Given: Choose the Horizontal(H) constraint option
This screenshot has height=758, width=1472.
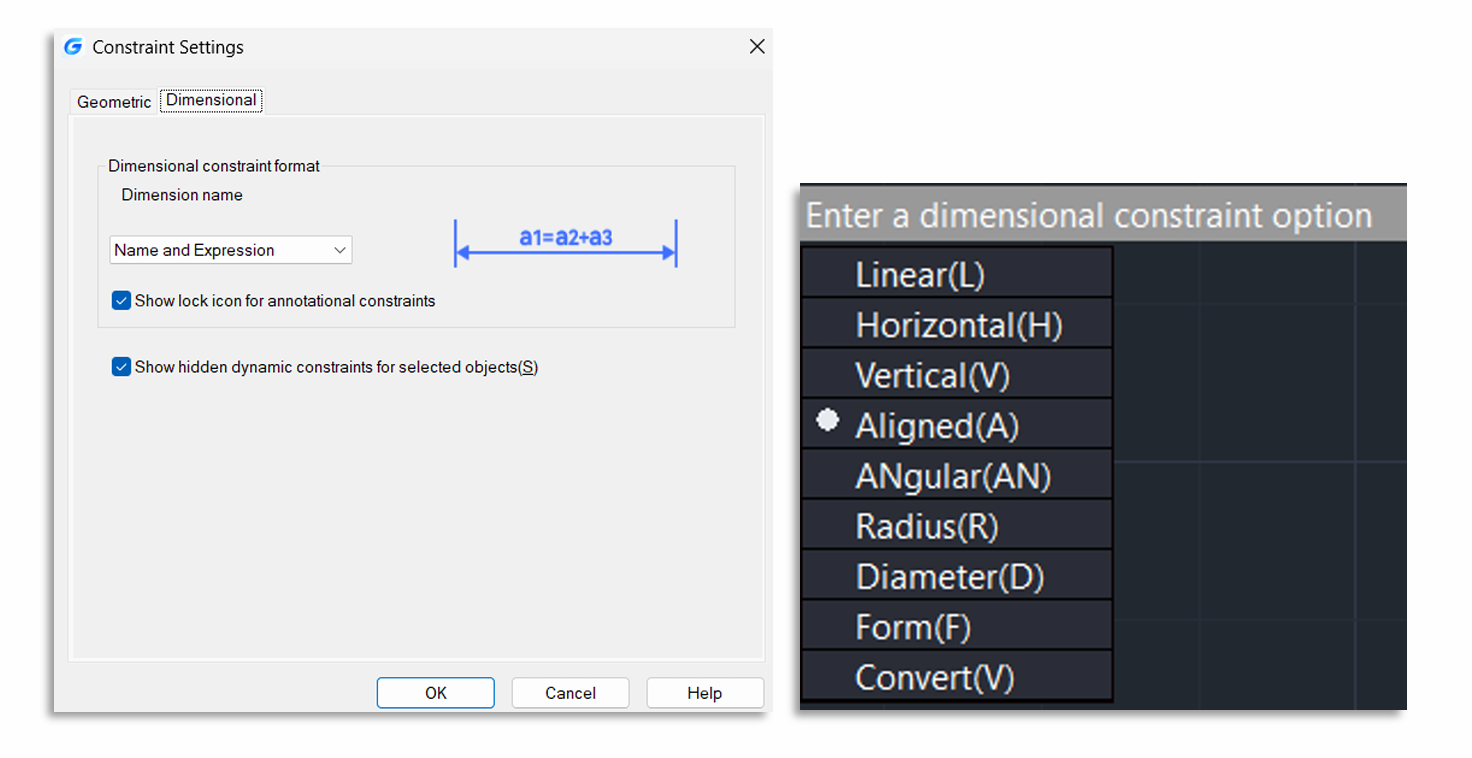Looking at the screenshot, I should pyautogui.click(x=957, y=325).
